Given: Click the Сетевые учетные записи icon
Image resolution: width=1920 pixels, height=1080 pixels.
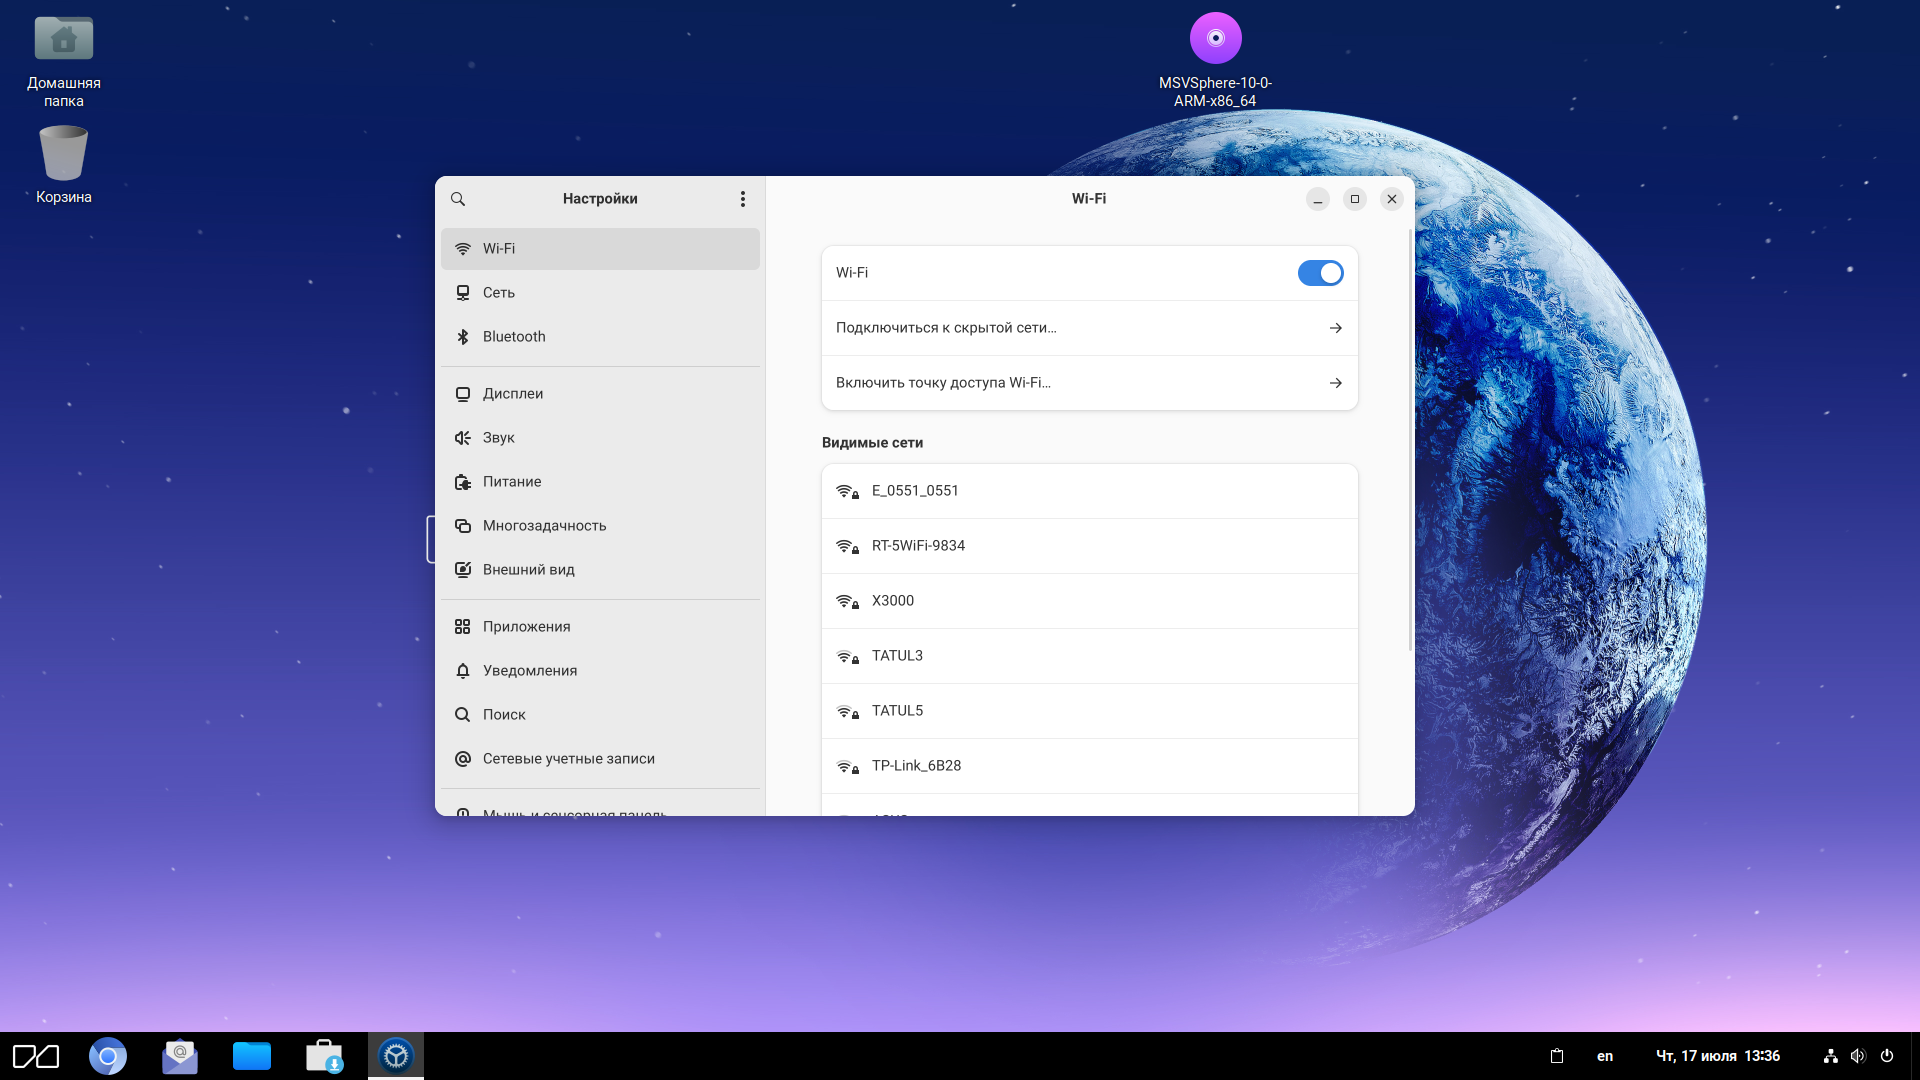Looking at the screenshot, I should point(463,759).
